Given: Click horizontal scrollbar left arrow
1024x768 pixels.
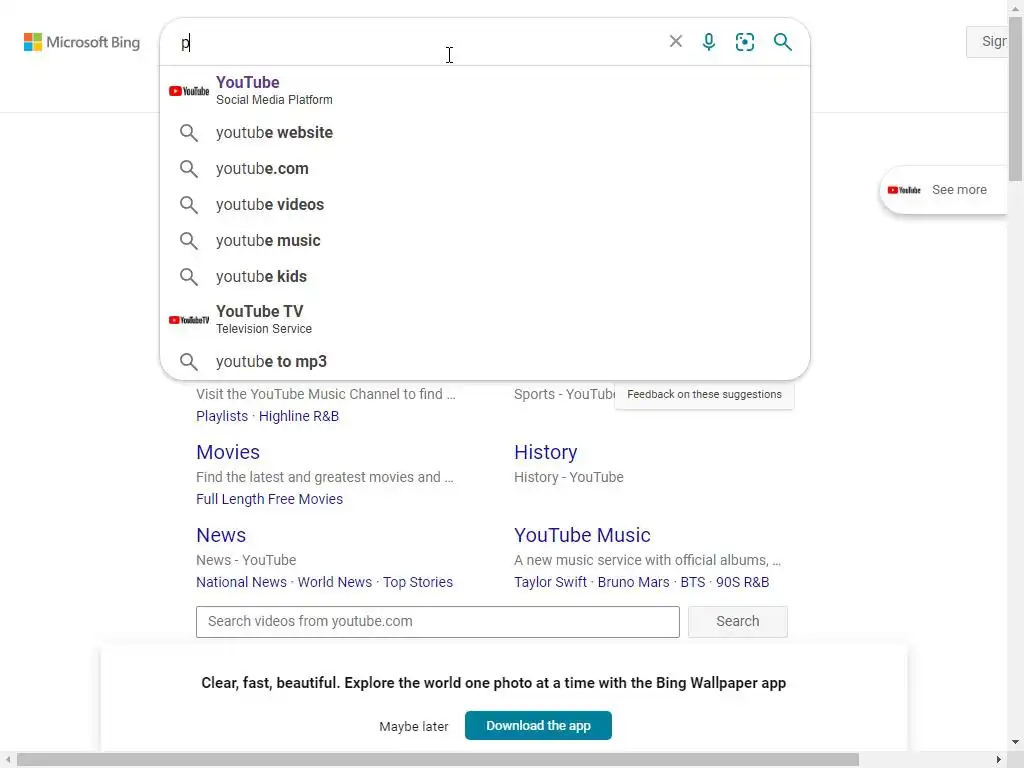Looking at the screenshot, I should click(x=7, y=760).
